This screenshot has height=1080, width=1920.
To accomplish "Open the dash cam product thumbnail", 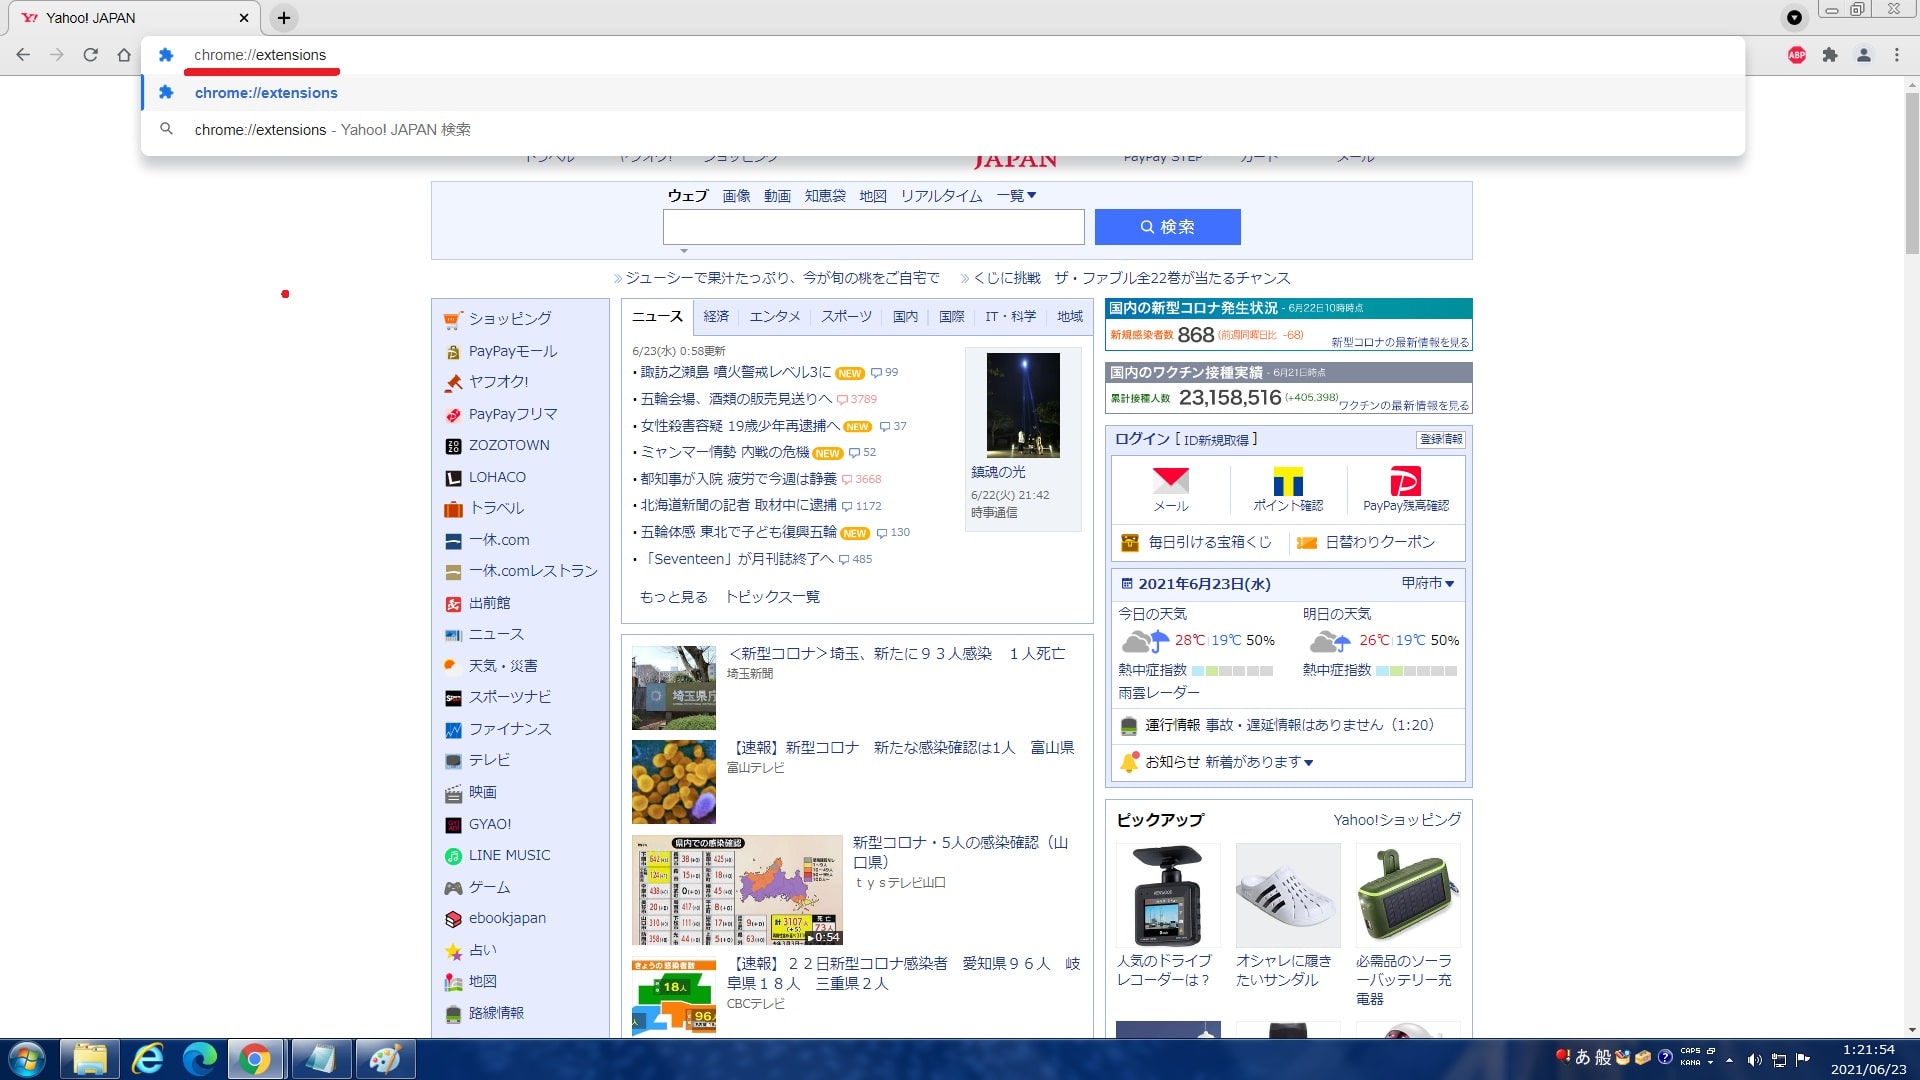I will 1167,895.
